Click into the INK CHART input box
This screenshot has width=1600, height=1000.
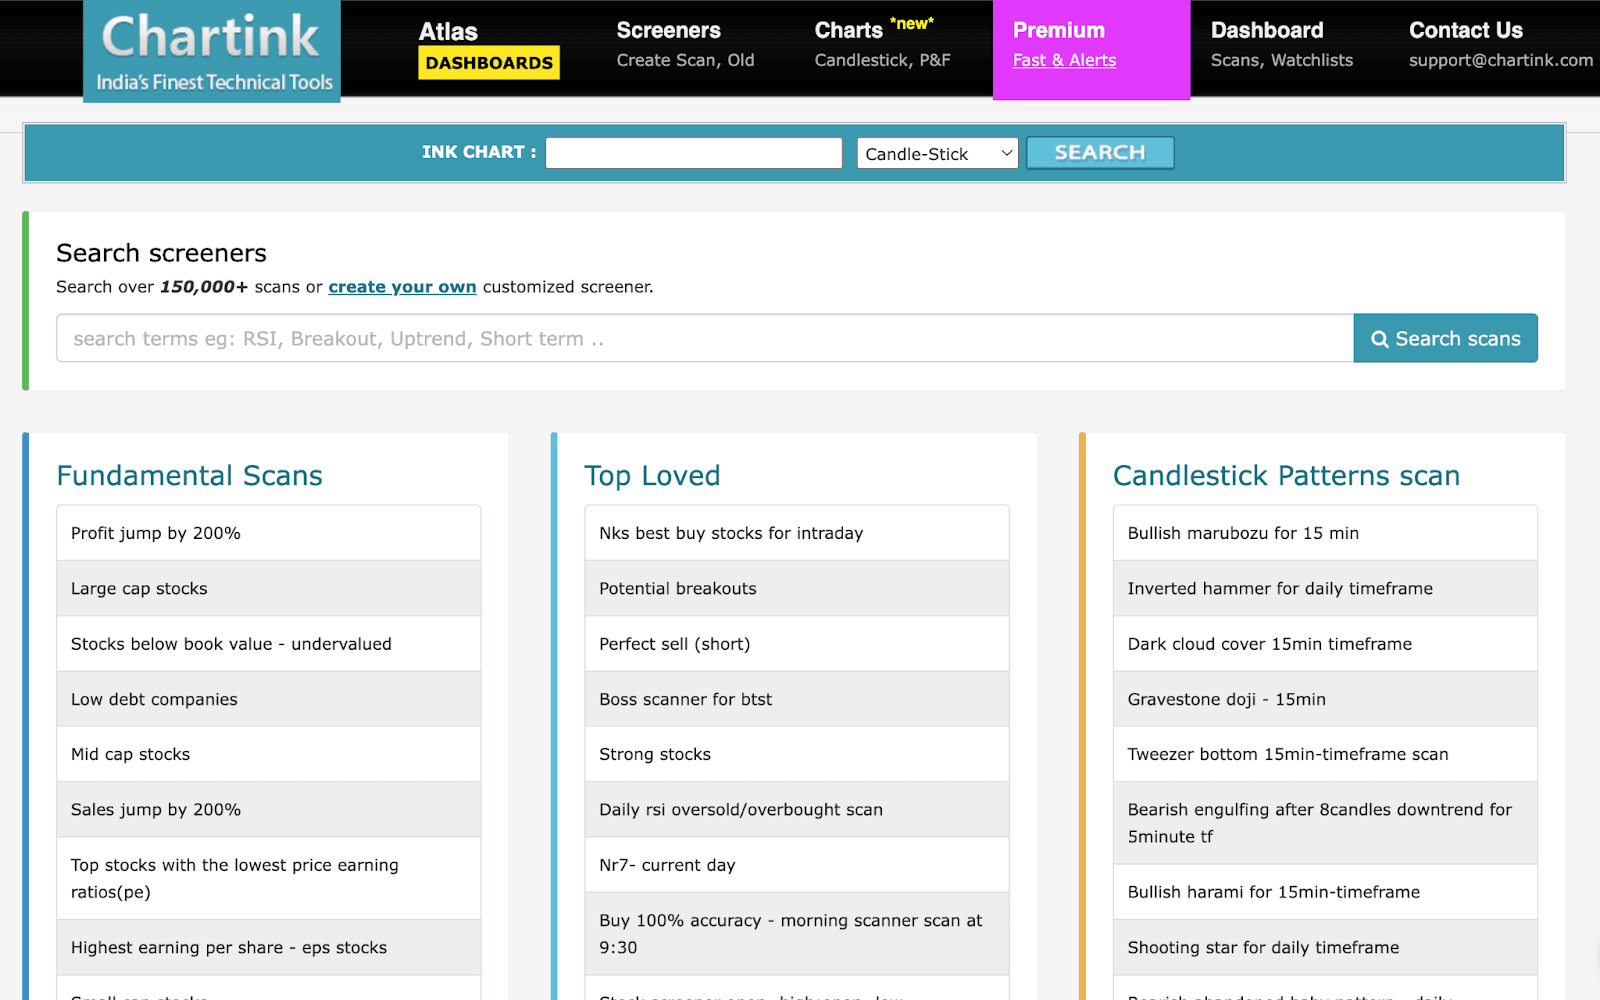coord(693,152)
